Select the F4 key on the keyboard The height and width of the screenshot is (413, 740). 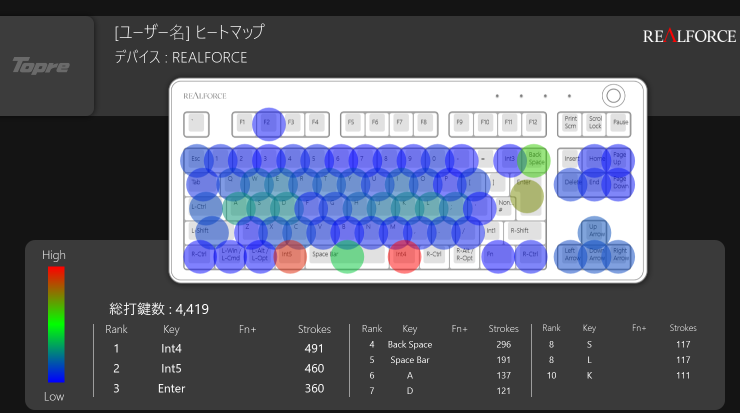pos(315,124)
